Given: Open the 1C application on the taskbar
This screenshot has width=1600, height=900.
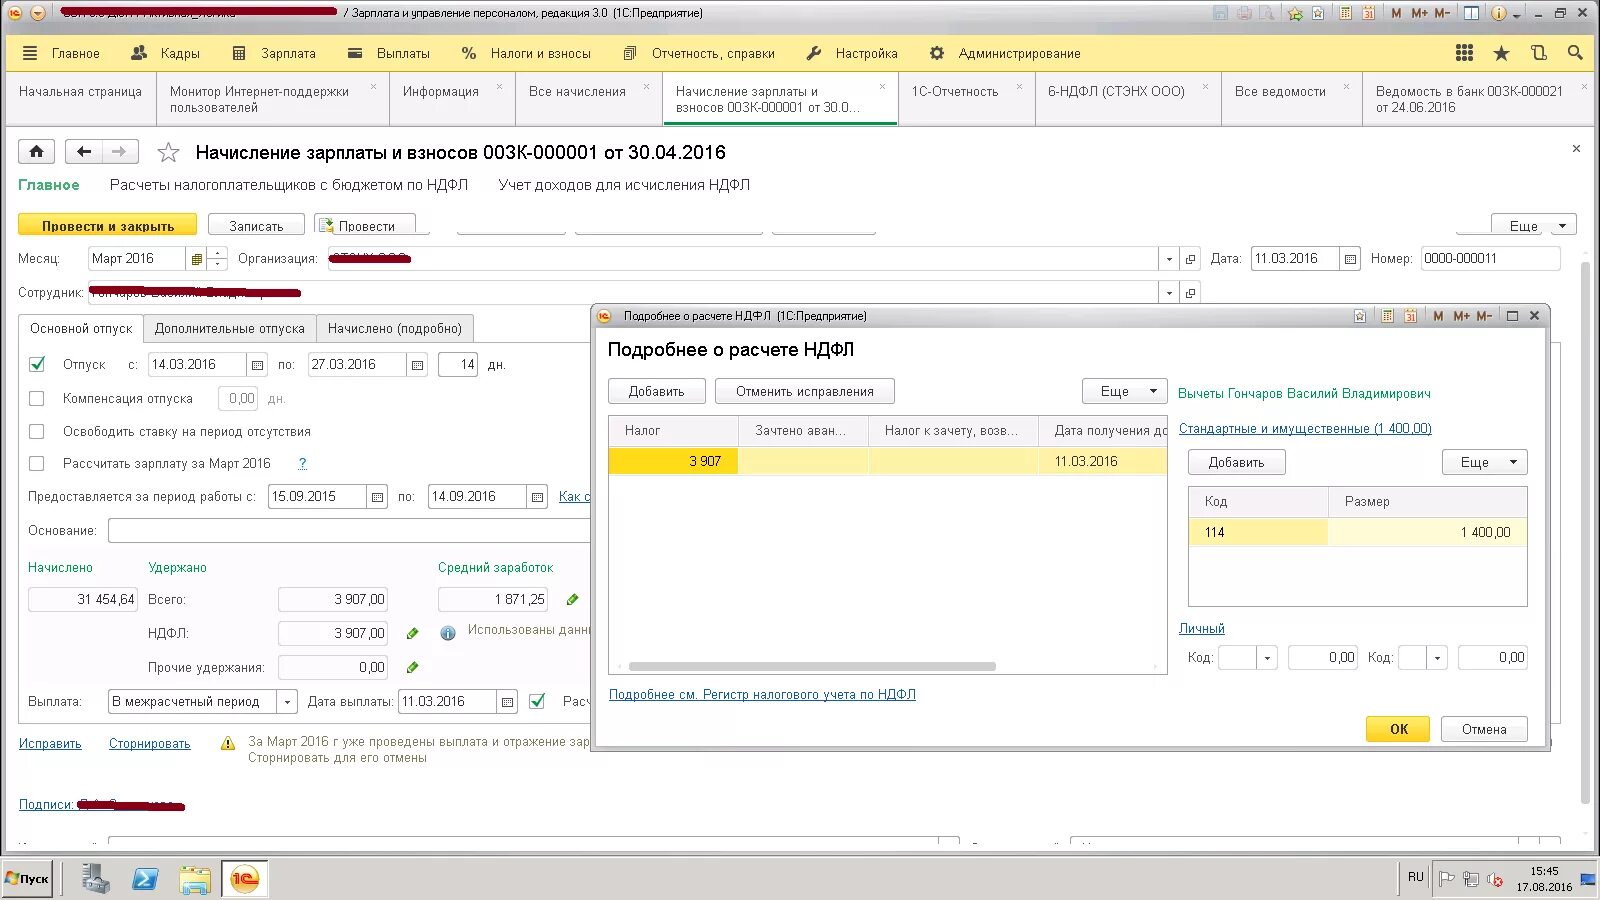Looking at the screenshot, I should click(244, 879).
